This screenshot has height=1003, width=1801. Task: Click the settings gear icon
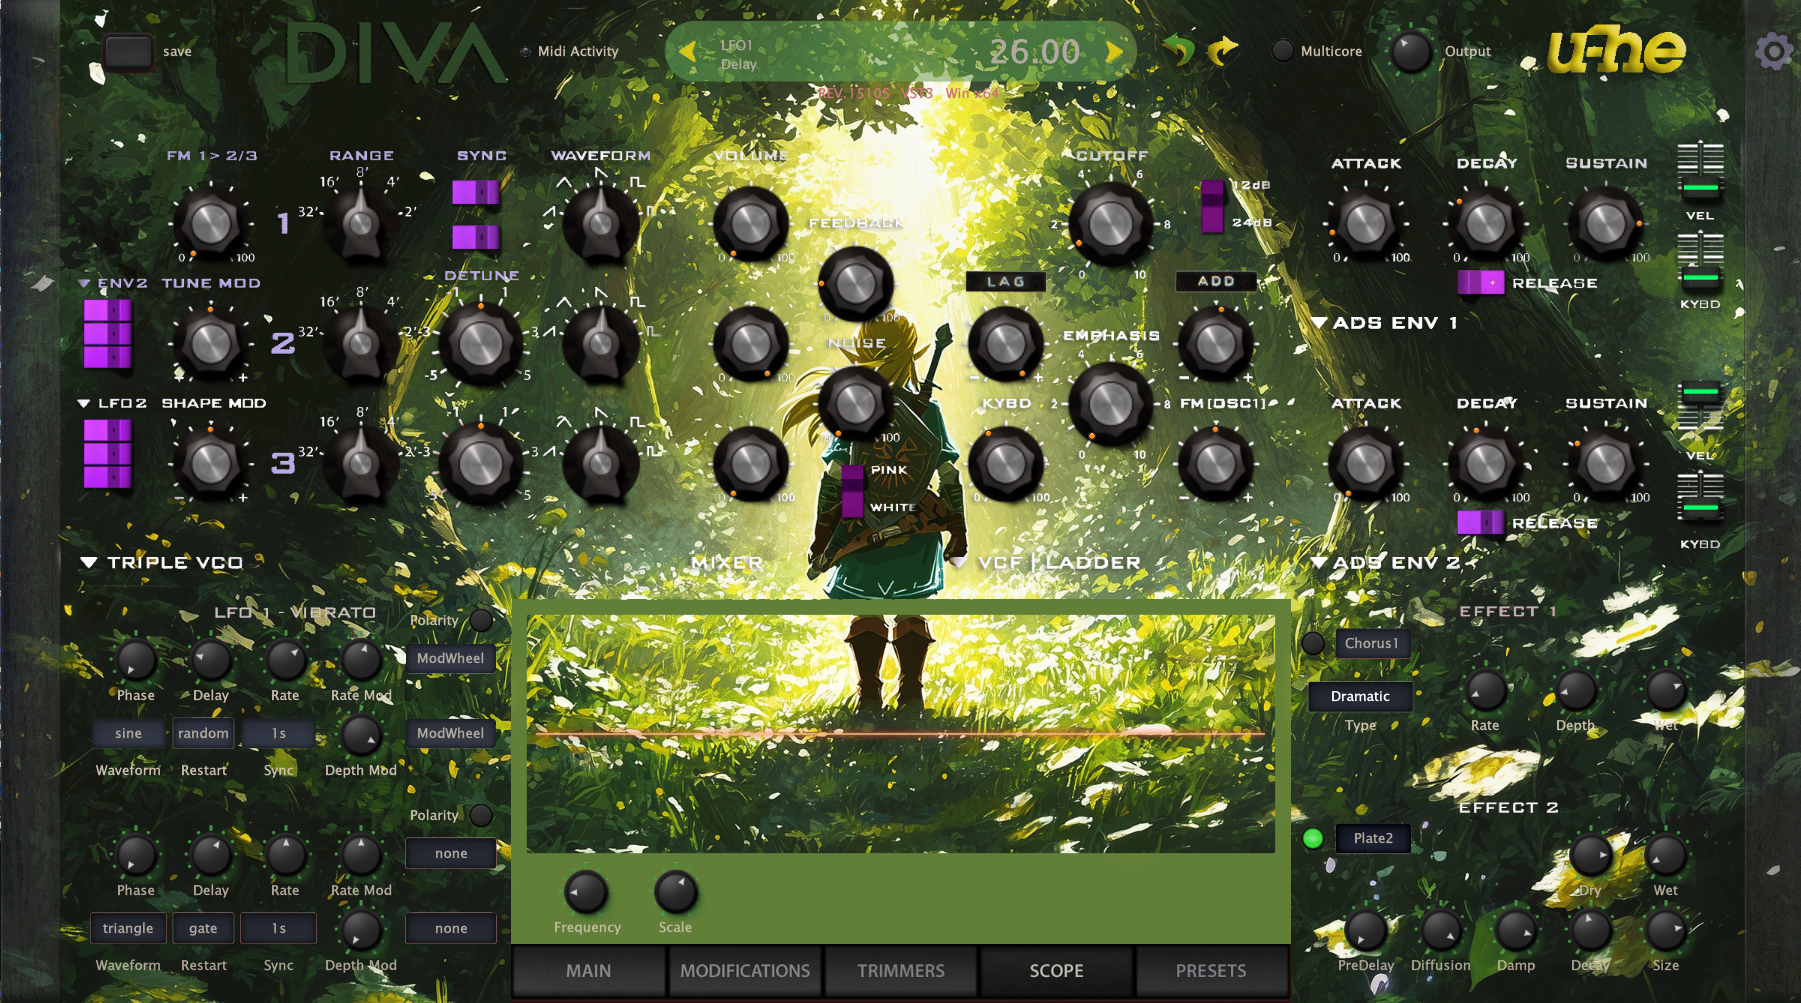point(1773,51)
